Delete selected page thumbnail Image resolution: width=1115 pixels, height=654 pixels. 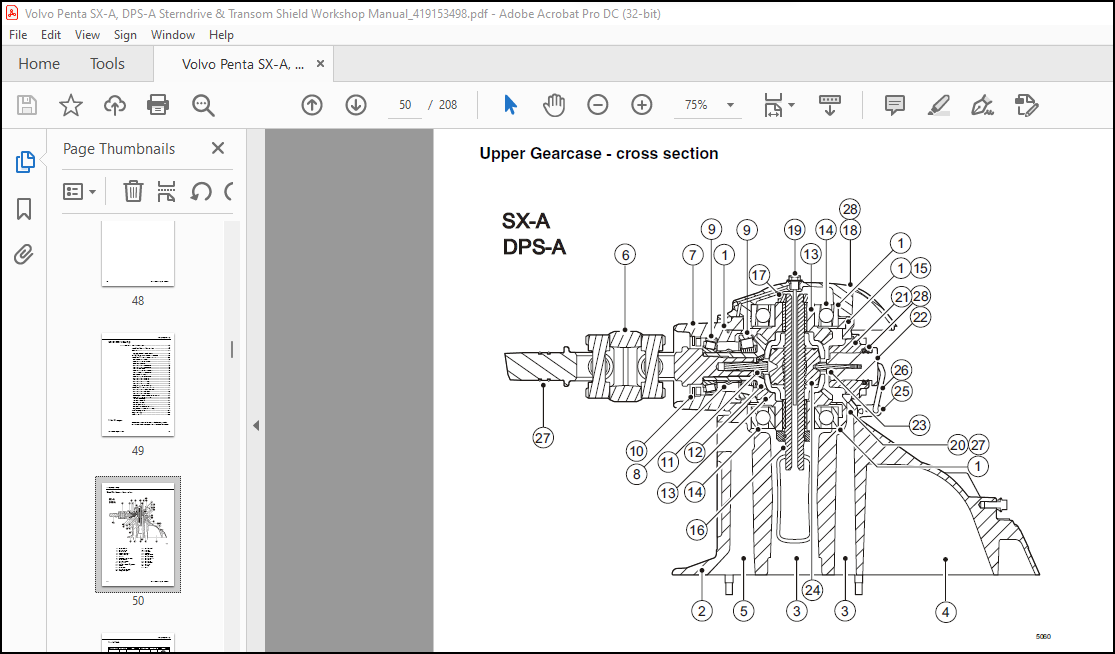pos(133,191)
